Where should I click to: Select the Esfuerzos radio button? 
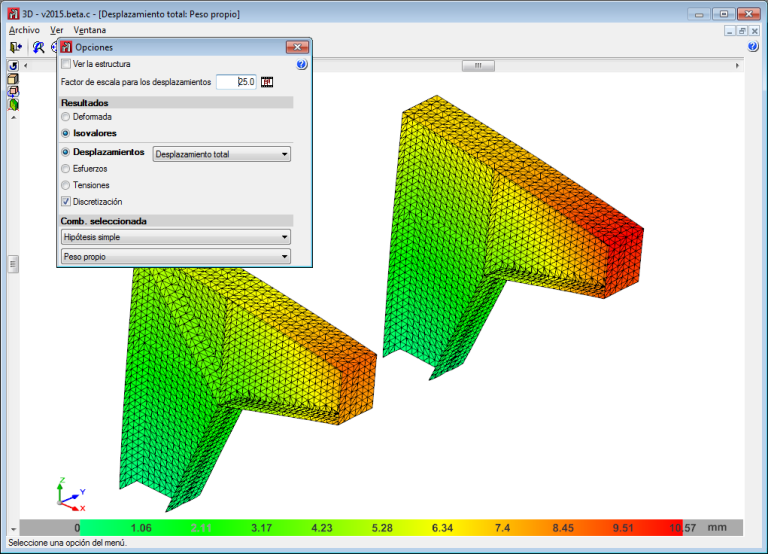pos(66,169)
